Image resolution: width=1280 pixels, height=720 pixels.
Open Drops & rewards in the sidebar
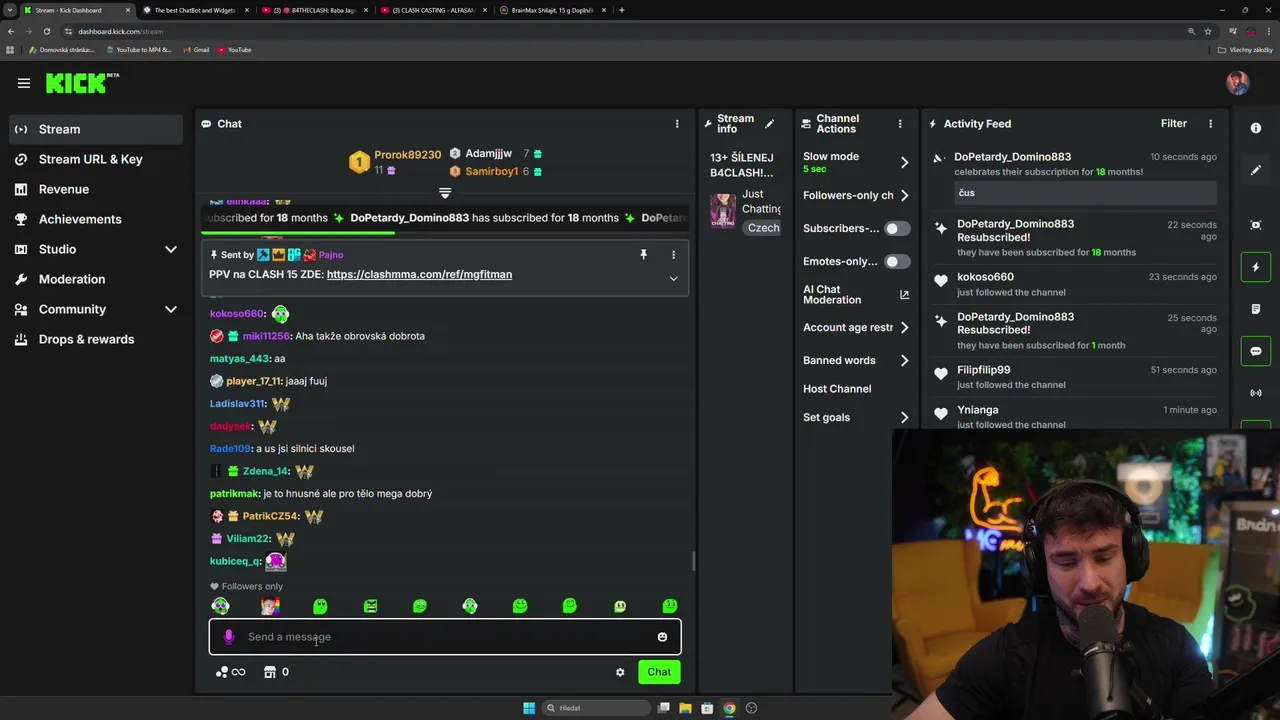click(97, 339)
